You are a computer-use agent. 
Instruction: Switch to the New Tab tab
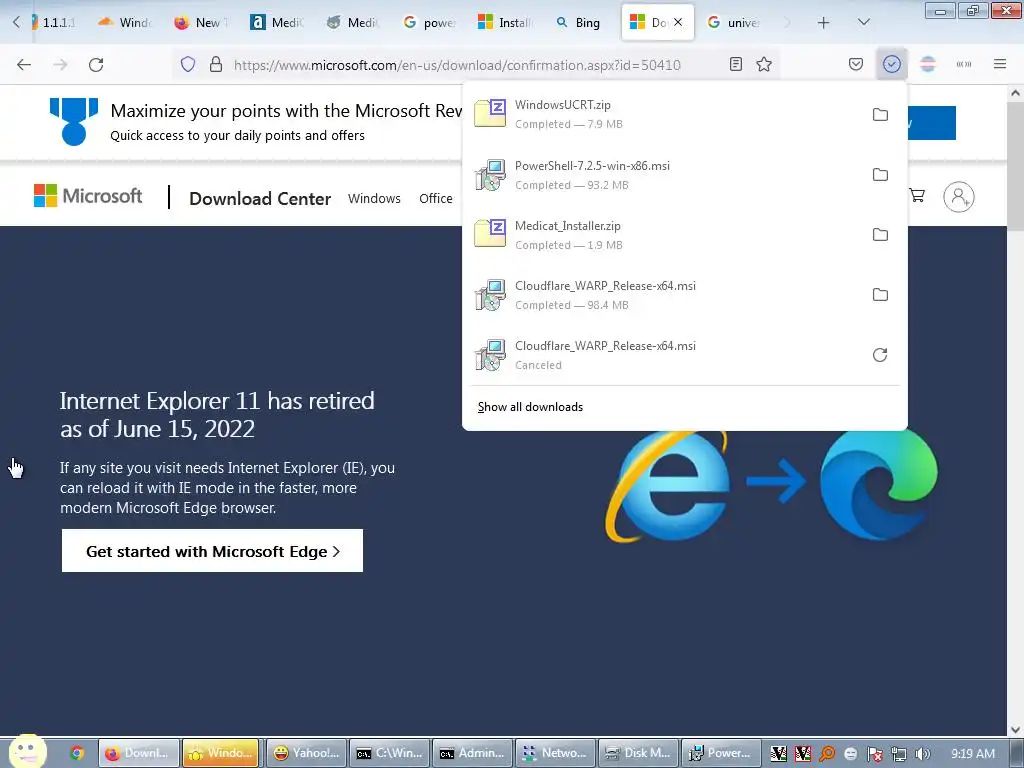[x=201, y=23]
